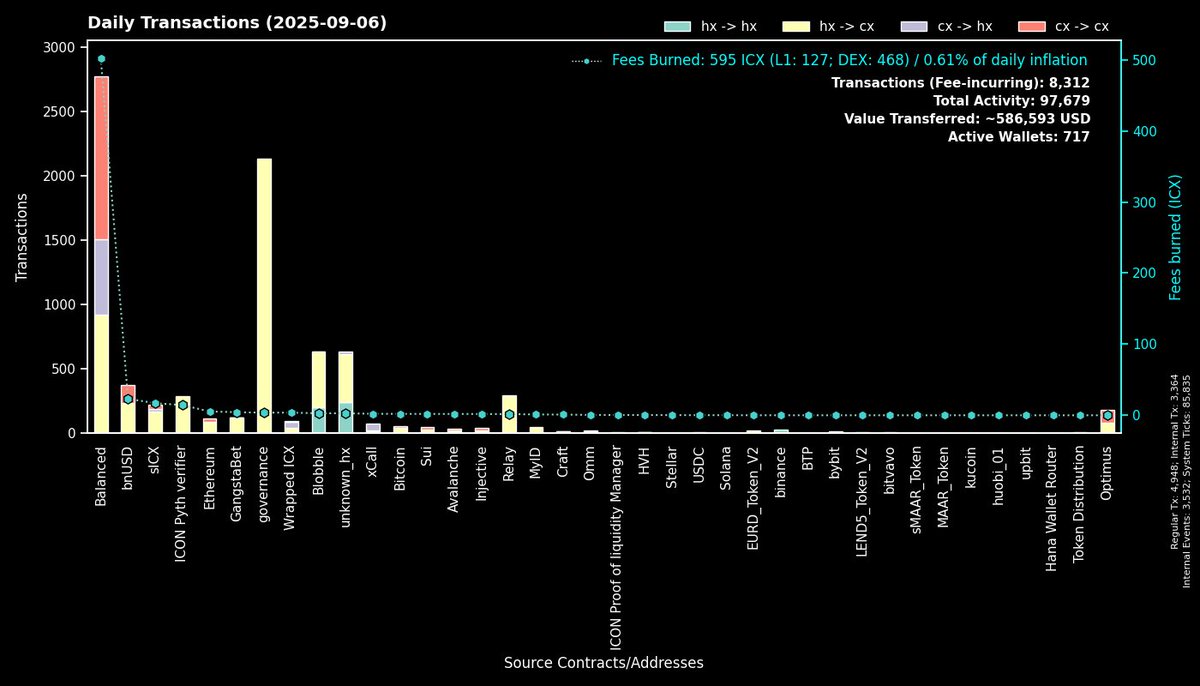Click the 3000 tick on Transactions axis
The height and width of the screenshot is (686, 1200).
(58, 47)
